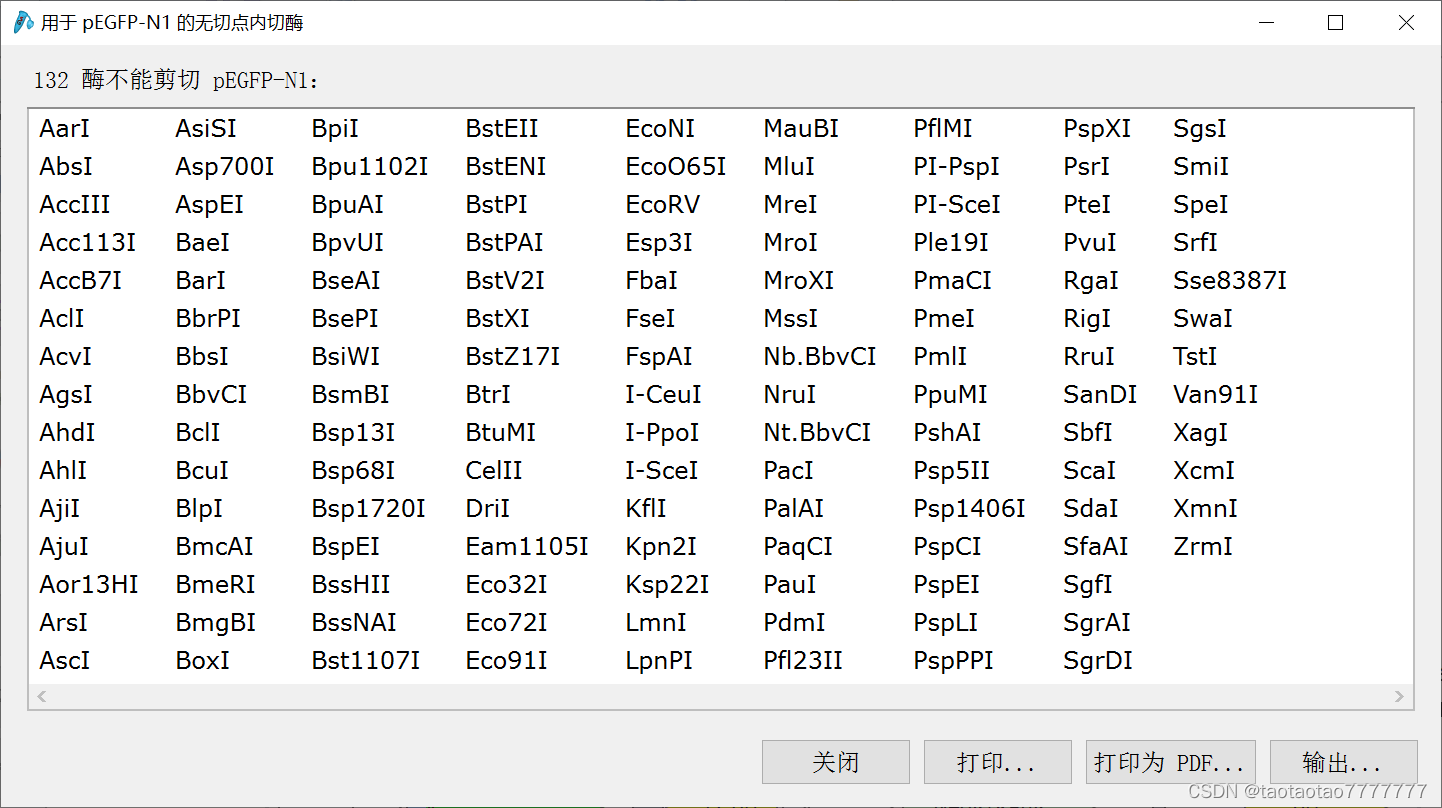This screenshot has height=808, width=1442.
Task: Select enzyme BbvCI
Action: [211, 395]
